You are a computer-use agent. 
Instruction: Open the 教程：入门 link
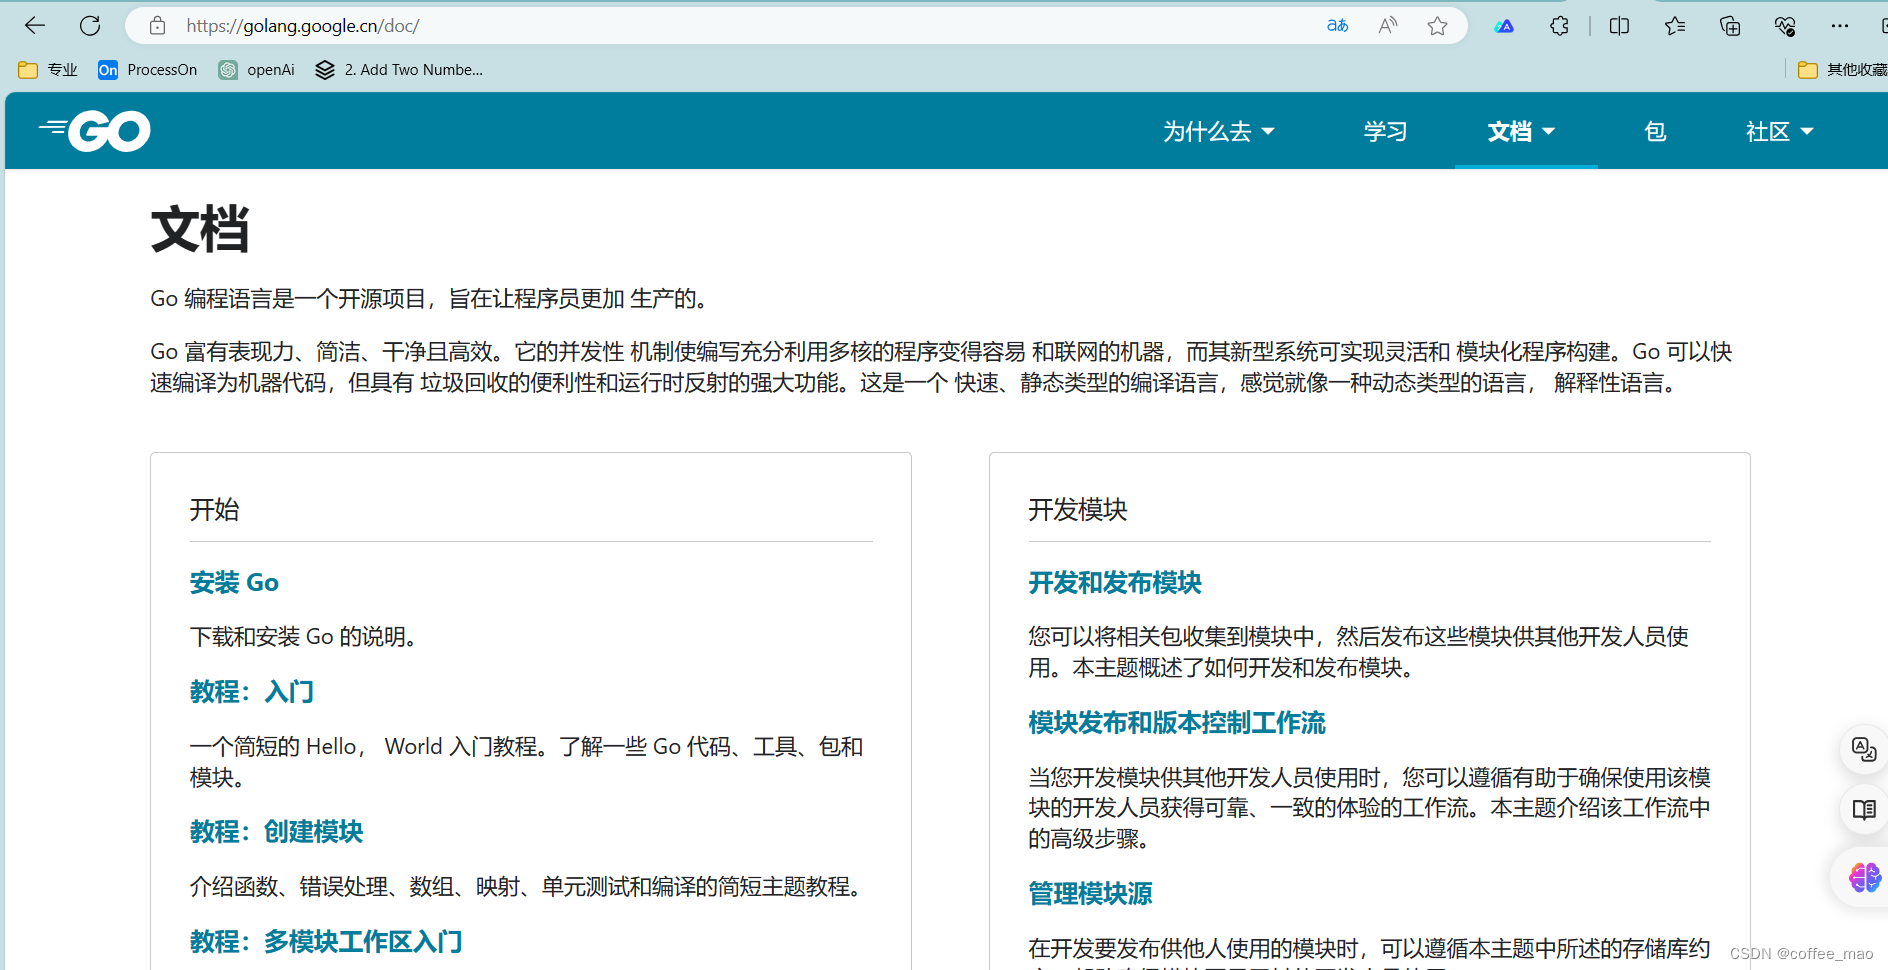coord(252,692)
